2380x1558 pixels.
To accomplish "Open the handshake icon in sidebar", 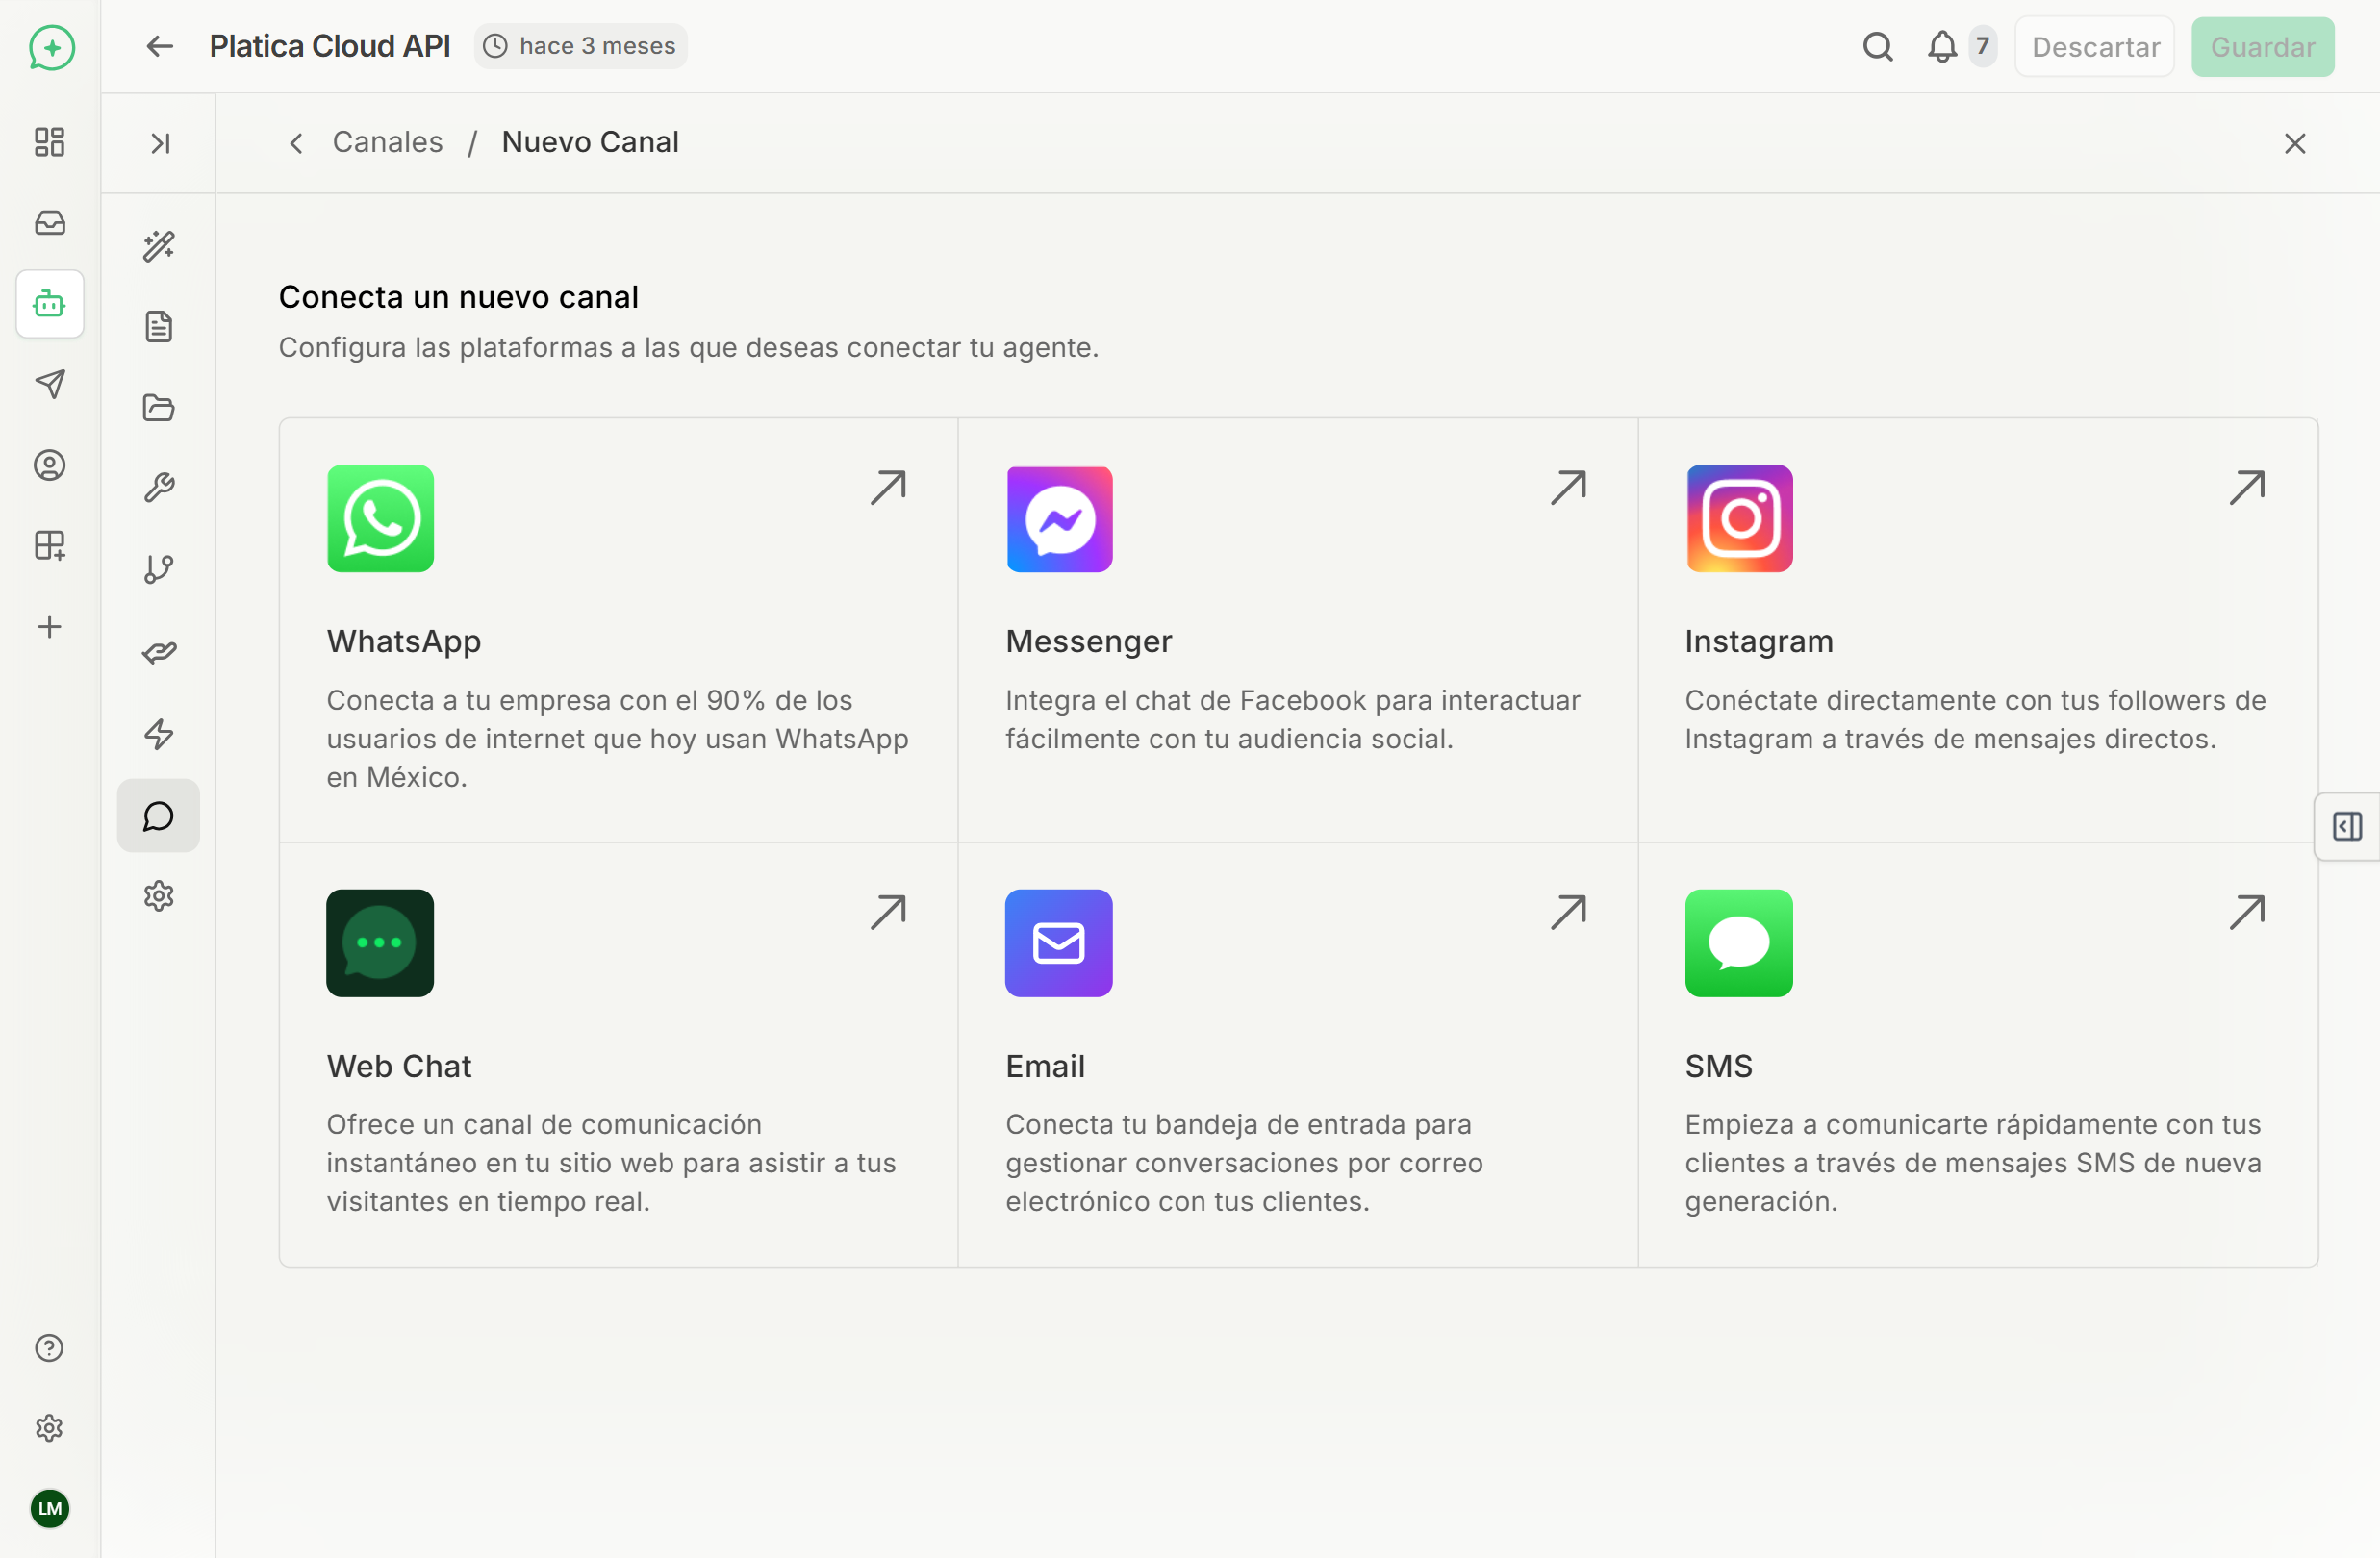I will 159,652.
